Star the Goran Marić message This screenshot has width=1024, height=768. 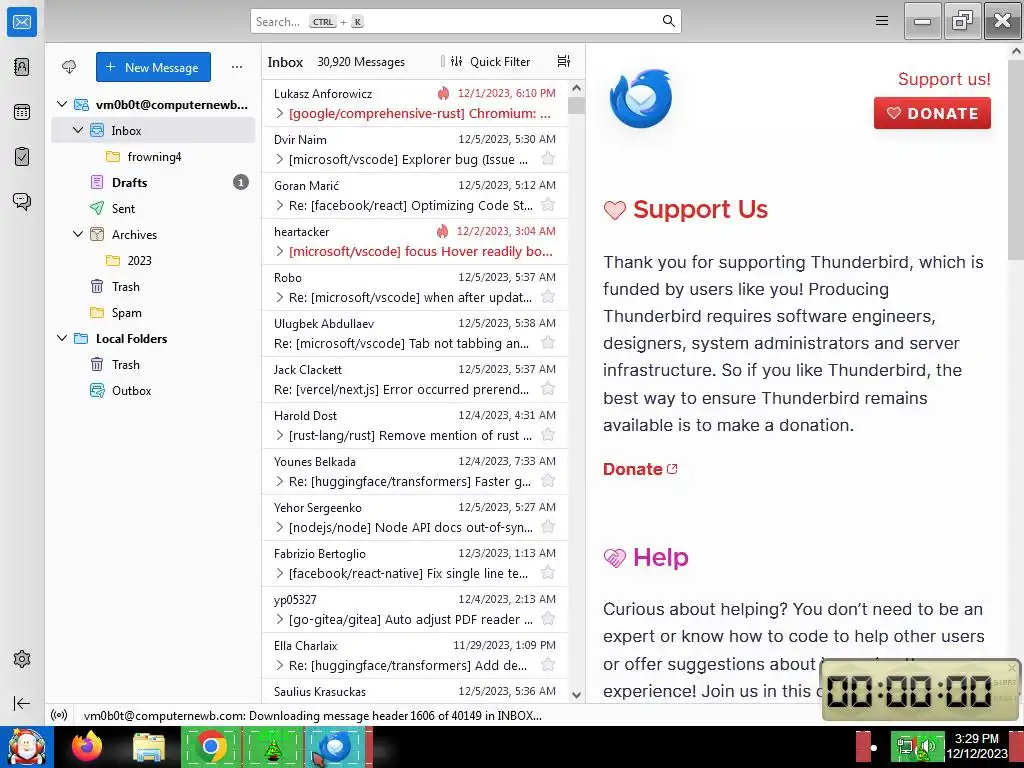[x=548, y=205]
